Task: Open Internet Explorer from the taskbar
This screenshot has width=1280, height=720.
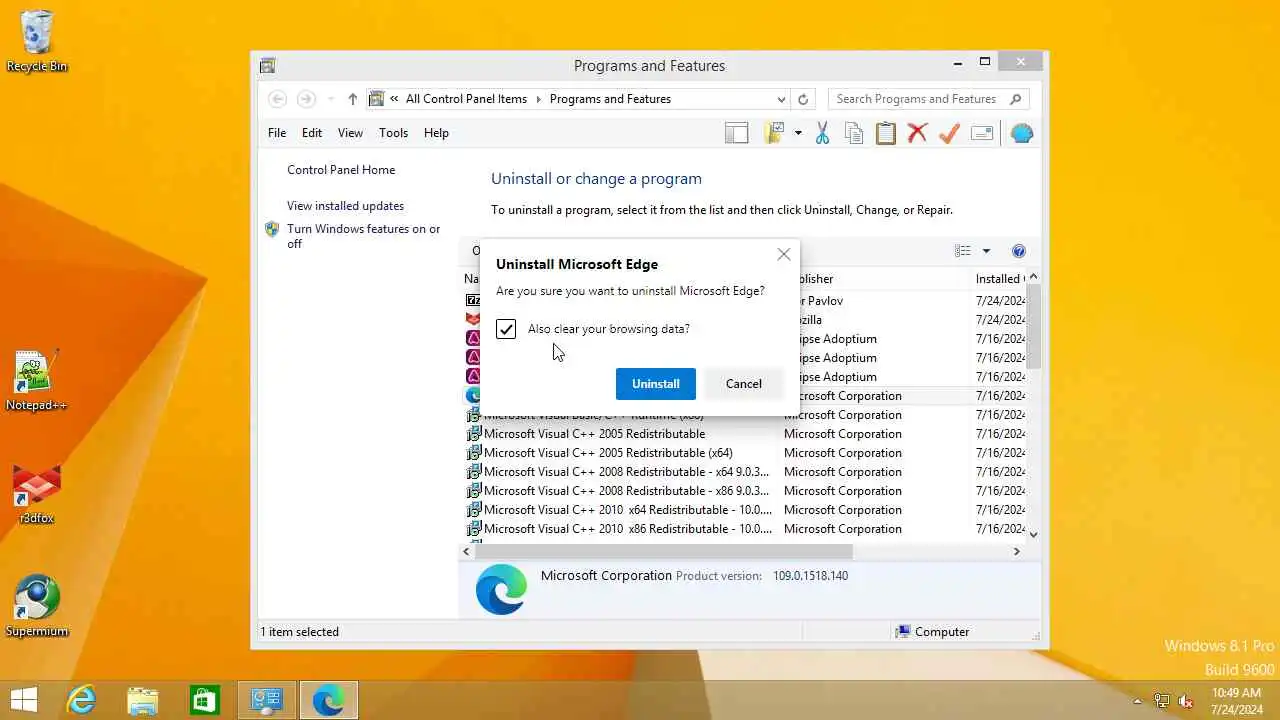Action: coord(80,700)
